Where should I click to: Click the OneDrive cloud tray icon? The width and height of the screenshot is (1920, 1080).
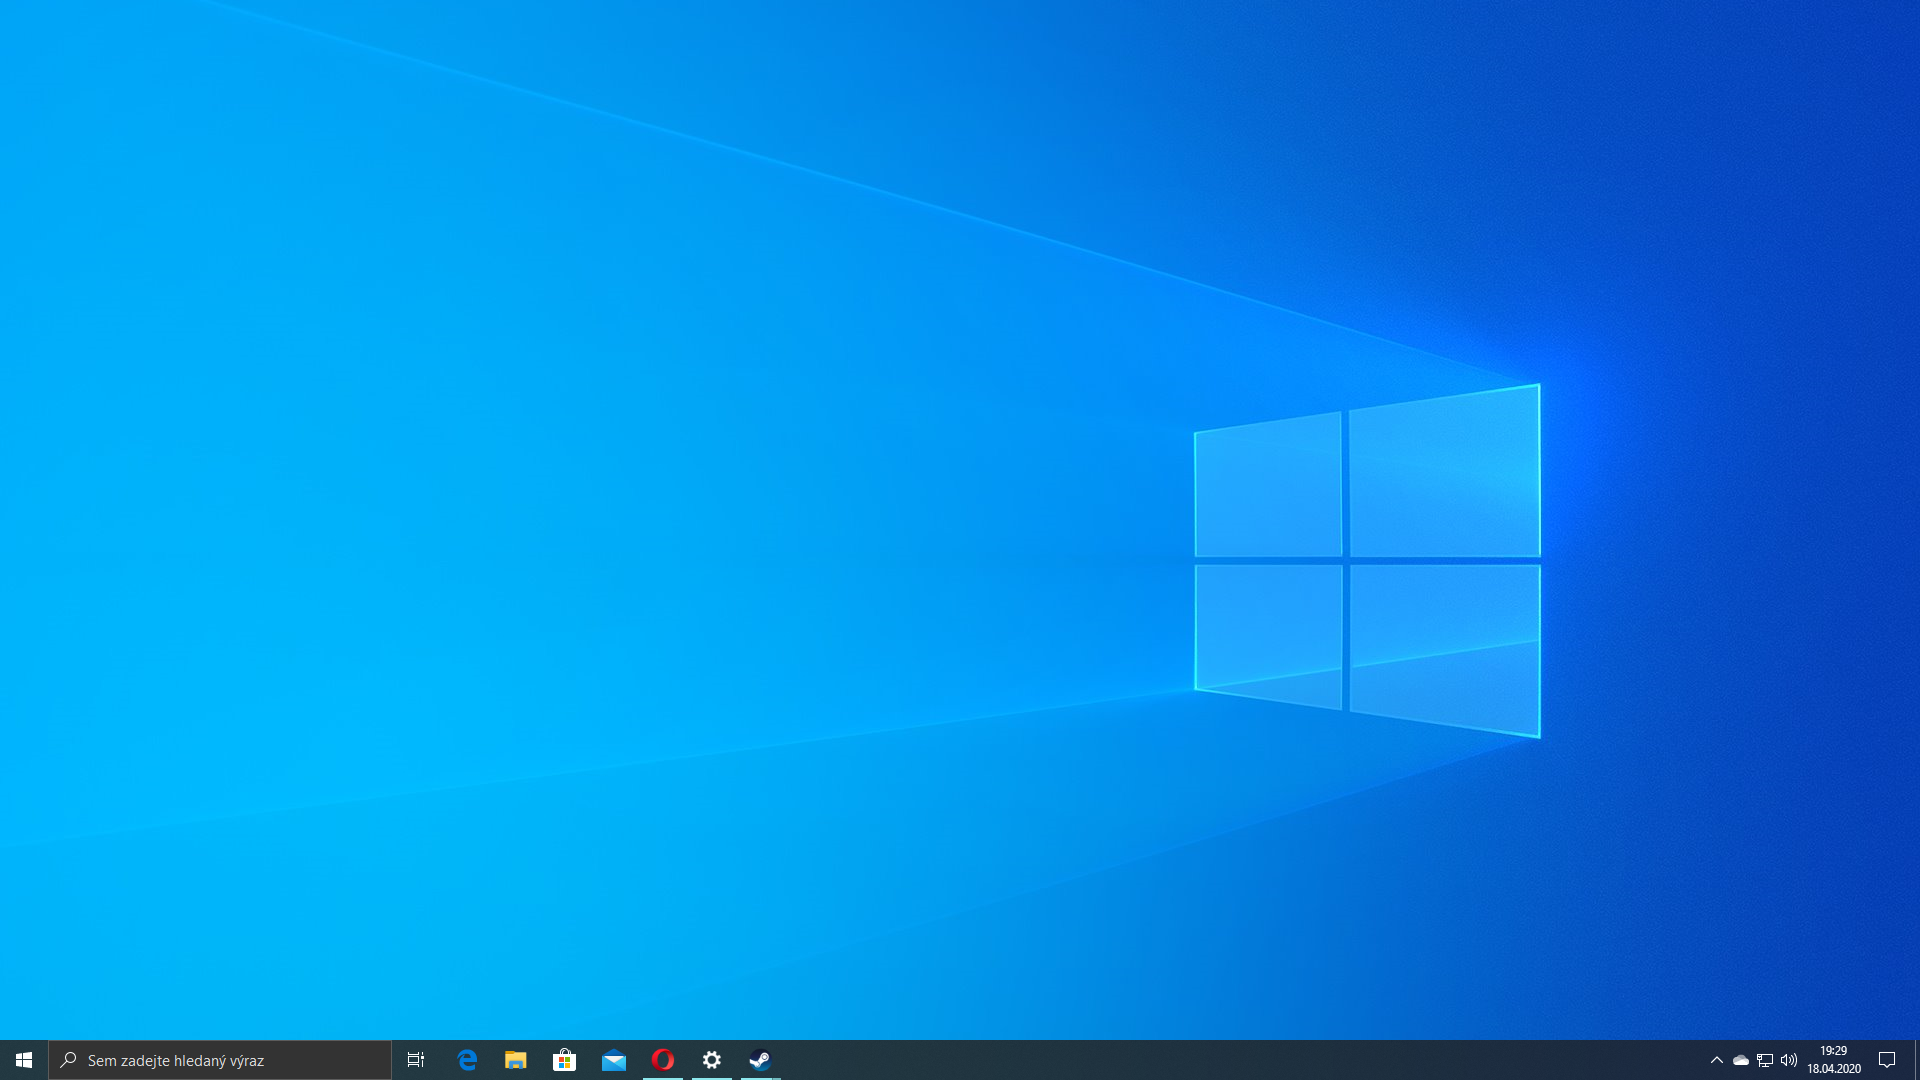tap(1741, 1060)
